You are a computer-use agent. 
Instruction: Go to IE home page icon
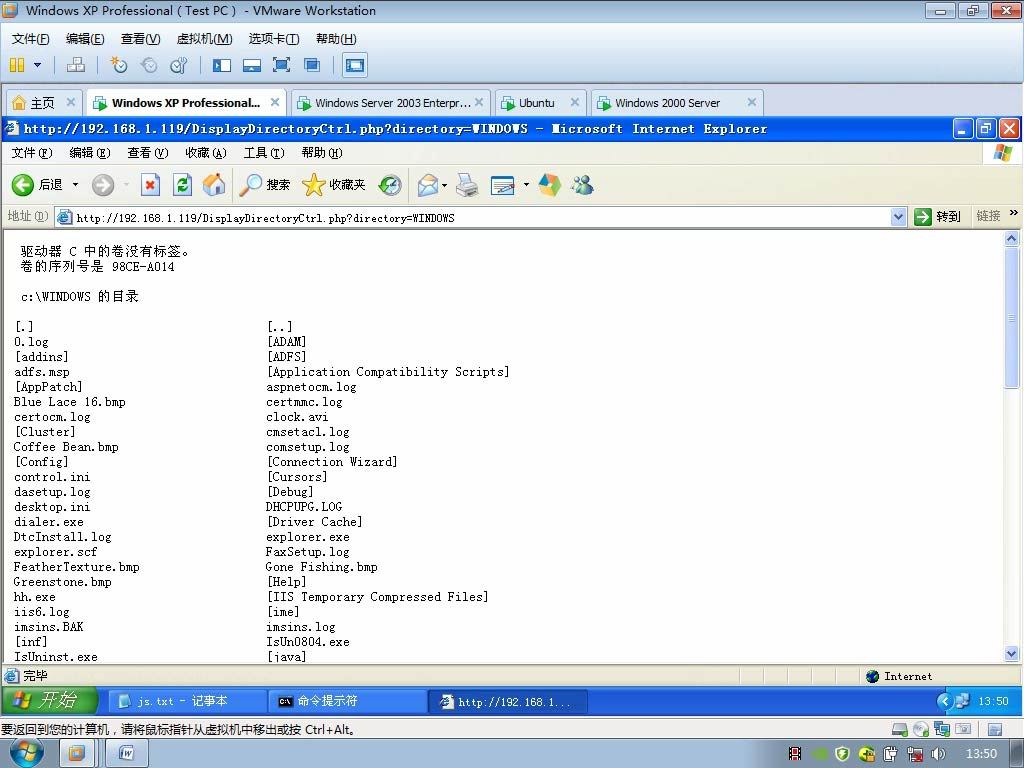[214, 185]
